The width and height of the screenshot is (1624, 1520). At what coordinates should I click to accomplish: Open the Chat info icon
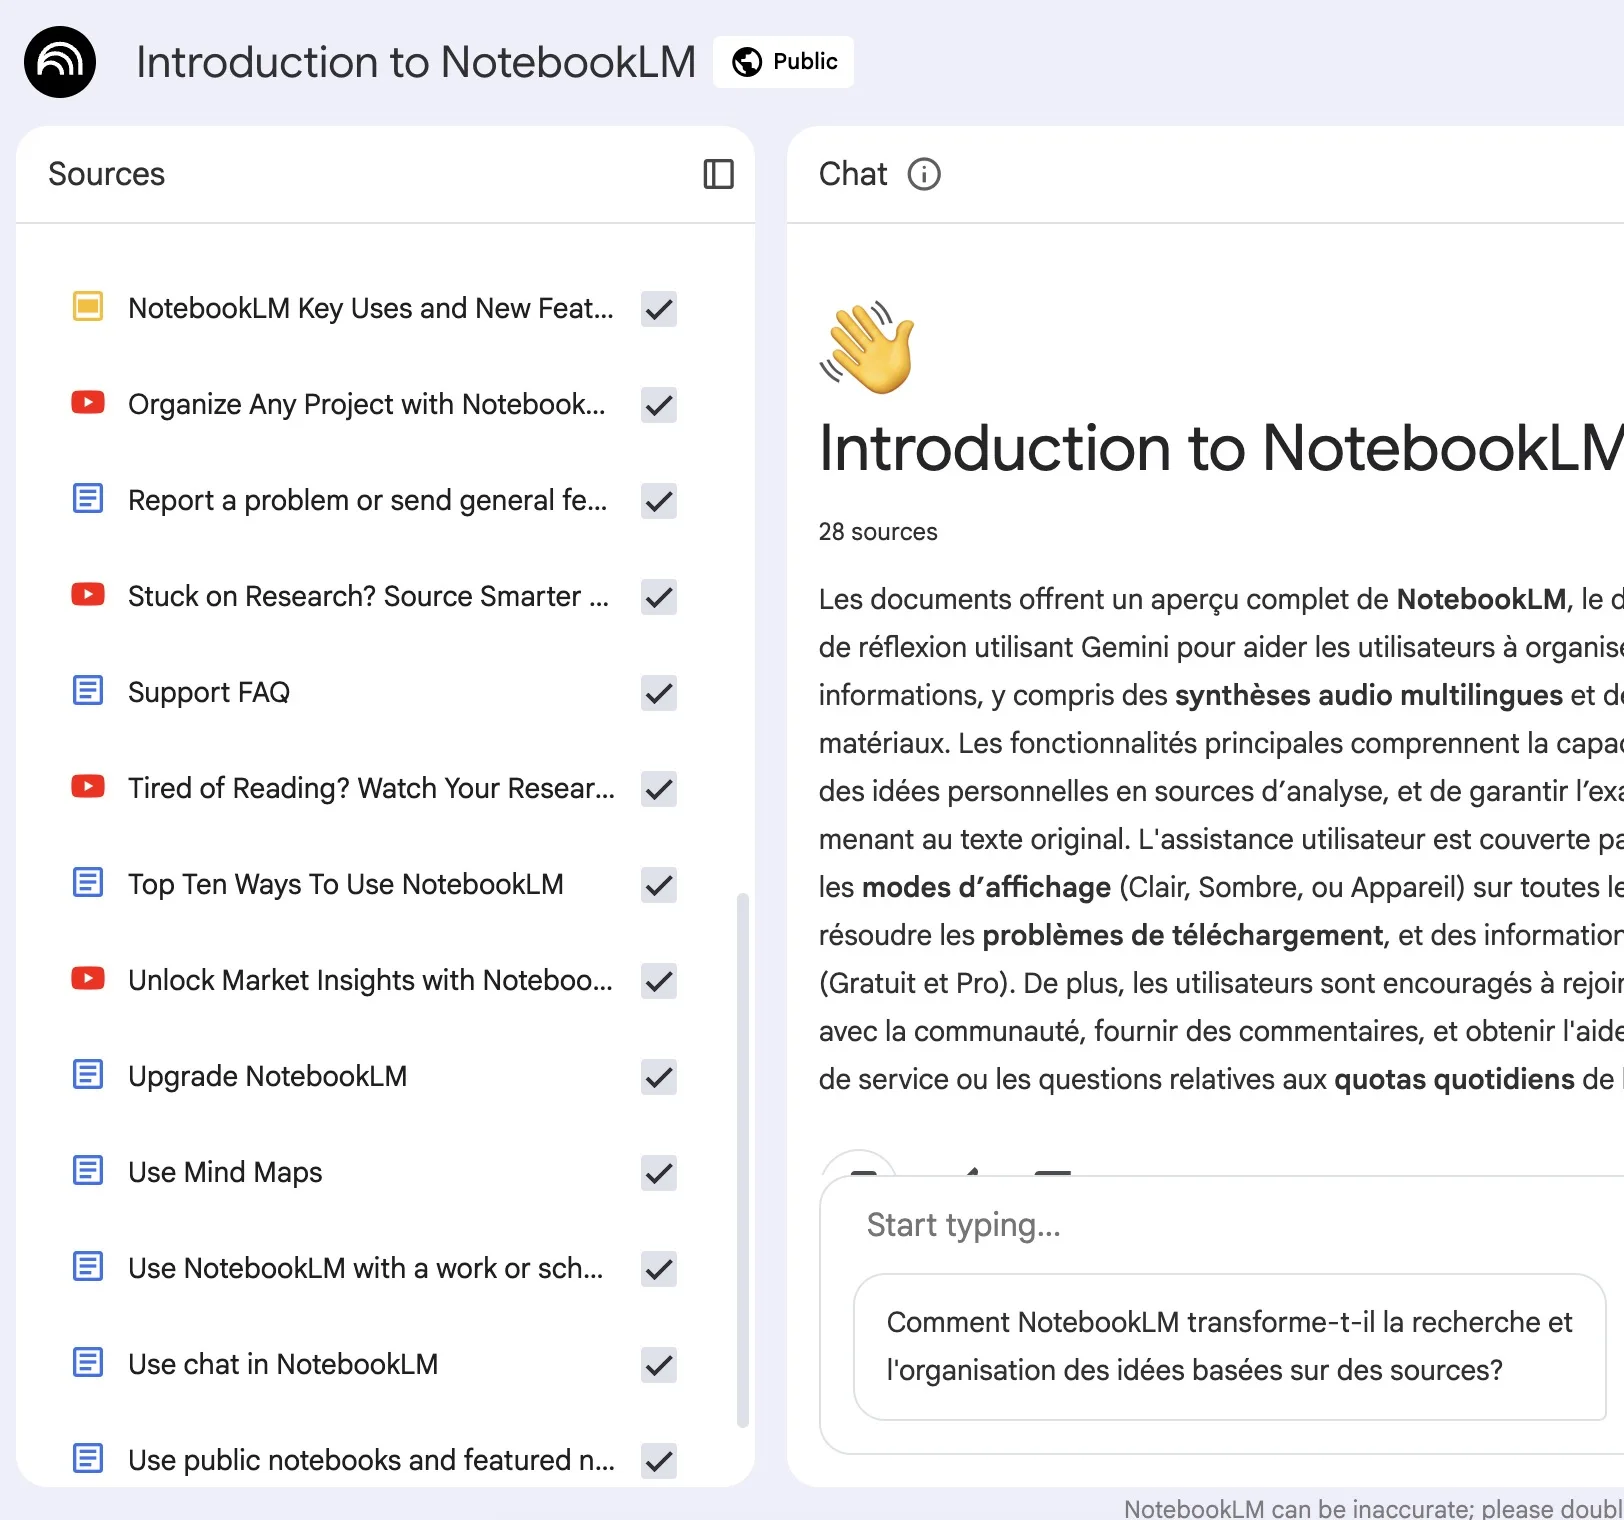923,174
